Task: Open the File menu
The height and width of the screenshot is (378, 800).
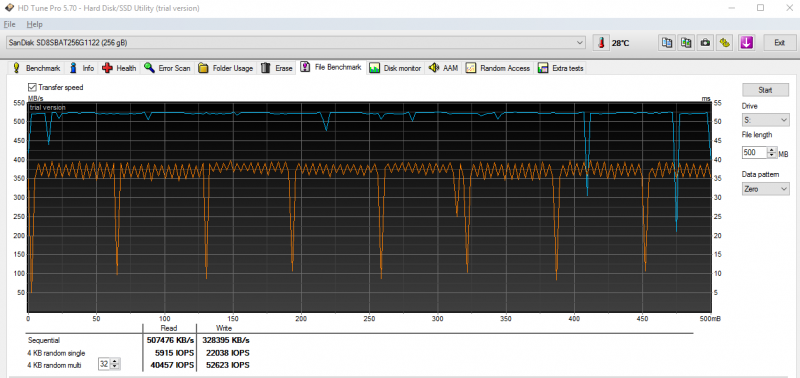Action: 9,24
